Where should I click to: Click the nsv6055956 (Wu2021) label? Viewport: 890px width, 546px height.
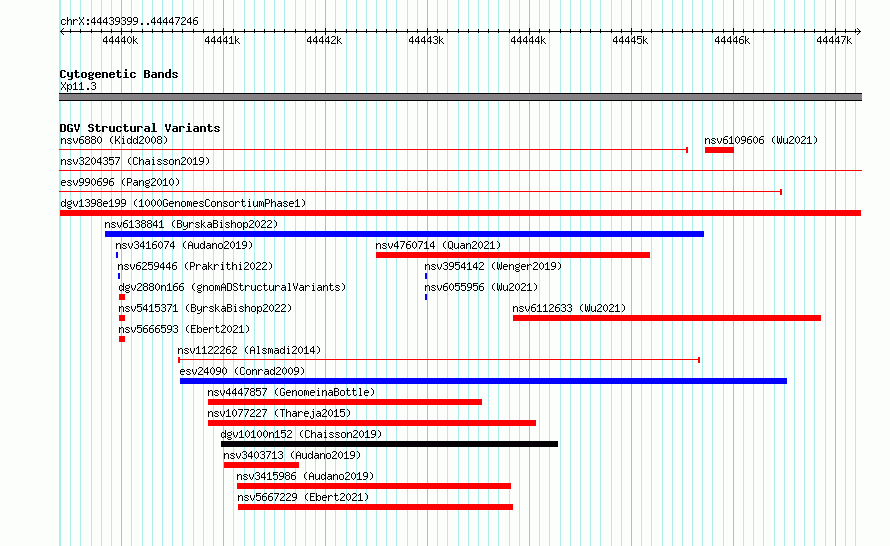(481, 287)
